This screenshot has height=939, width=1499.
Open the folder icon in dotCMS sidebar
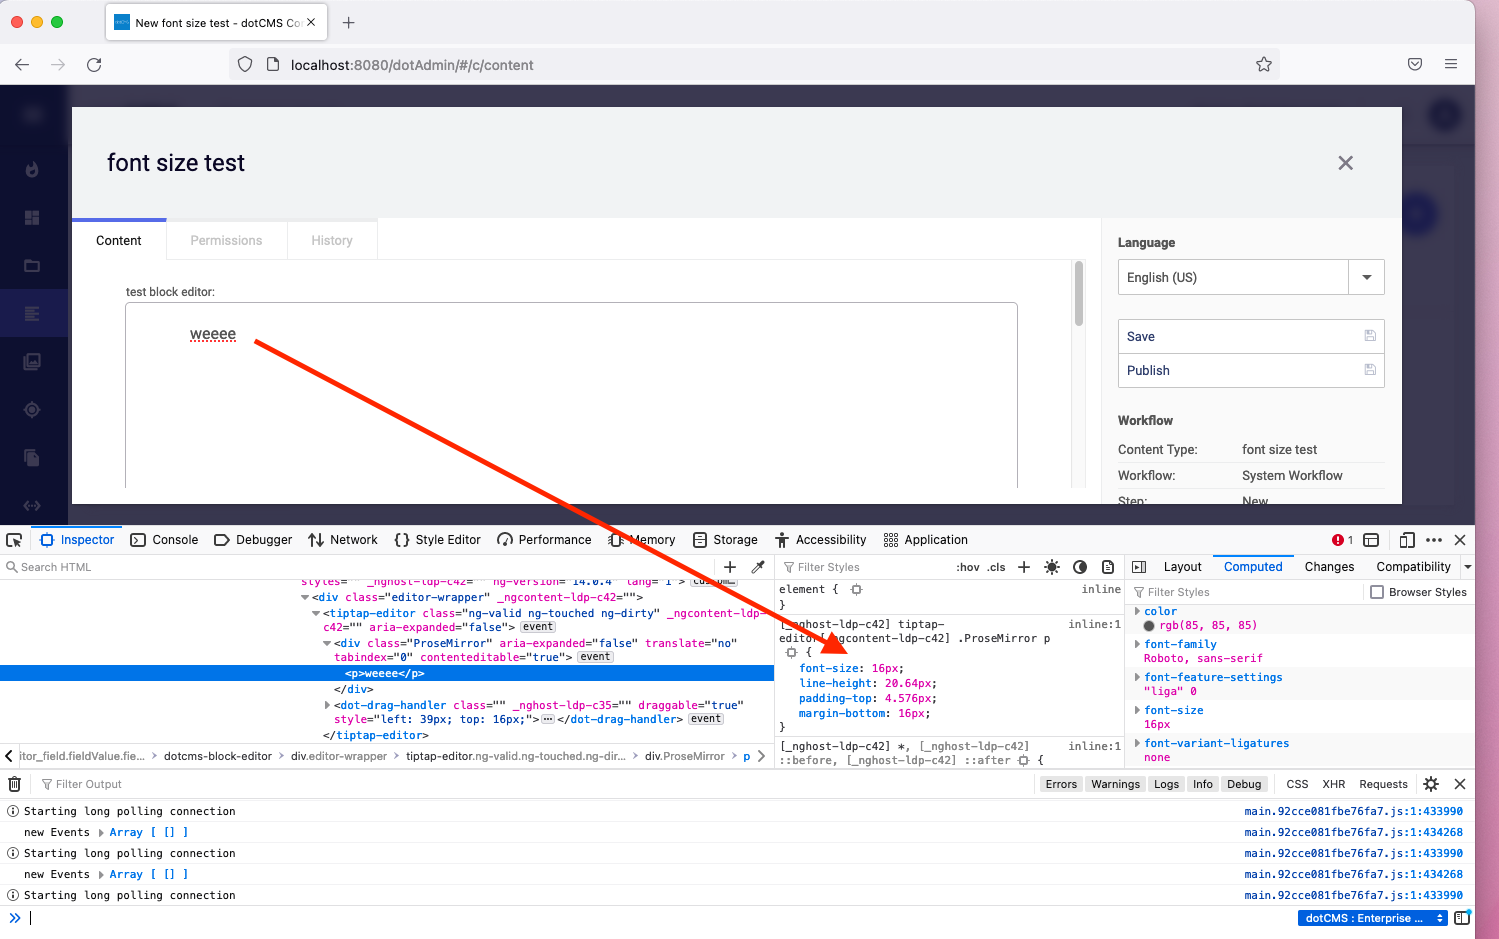point(32,265)
